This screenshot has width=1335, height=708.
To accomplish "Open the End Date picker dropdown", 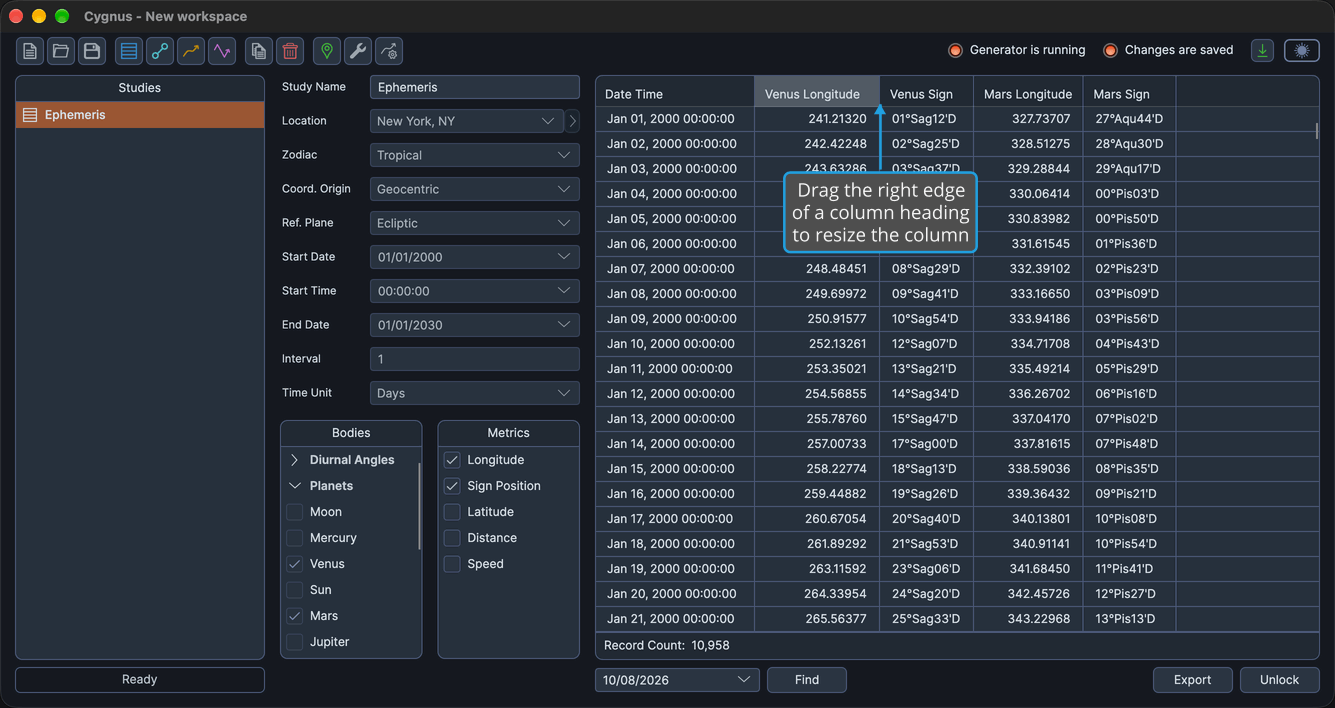I will (x=475, y=325).
